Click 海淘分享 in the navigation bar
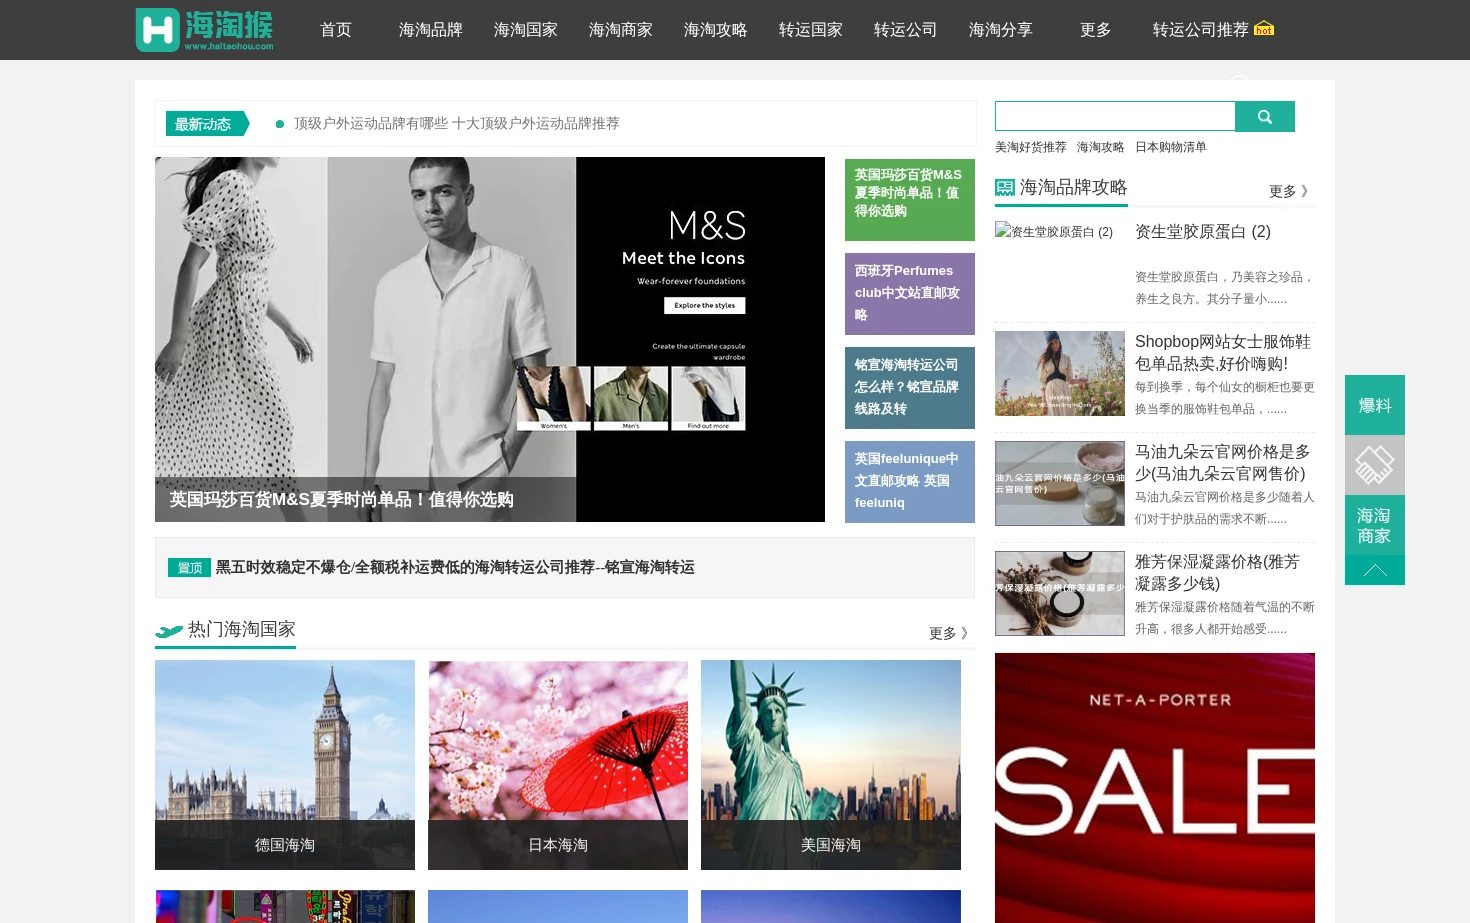 tap(1001, 30)
